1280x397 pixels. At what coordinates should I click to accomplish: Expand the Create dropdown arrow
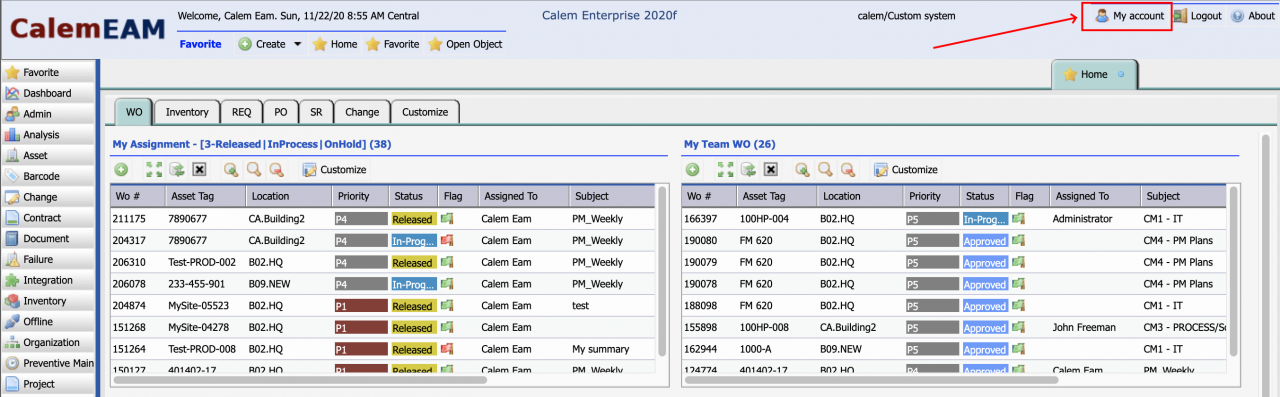(297, 44)
